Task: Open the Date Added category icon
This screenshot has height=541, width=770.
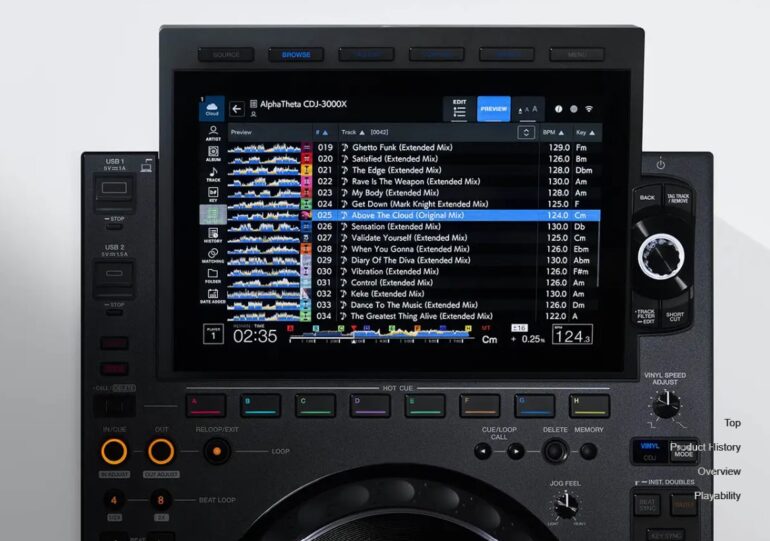Action: click(213, 296)
